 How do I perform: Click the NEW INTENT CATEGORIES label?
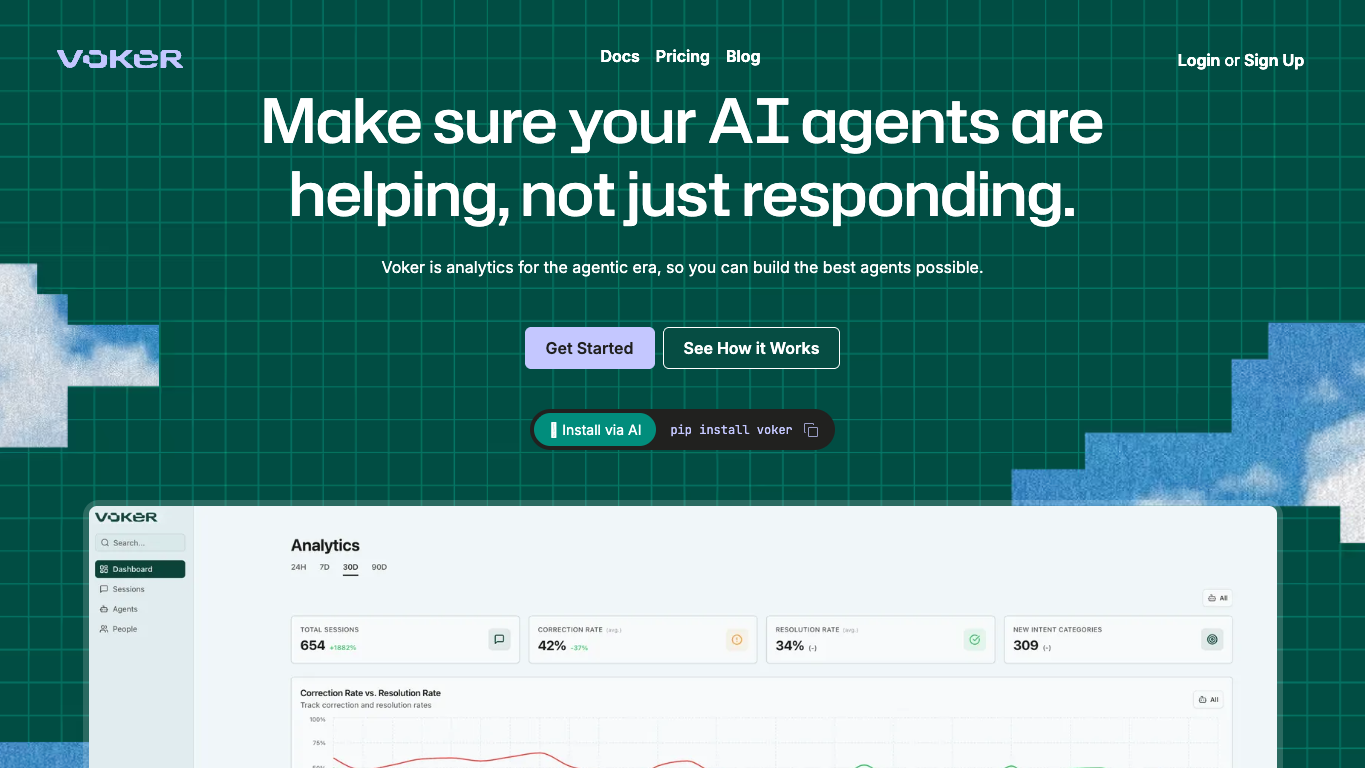[x=1058, y=630]
